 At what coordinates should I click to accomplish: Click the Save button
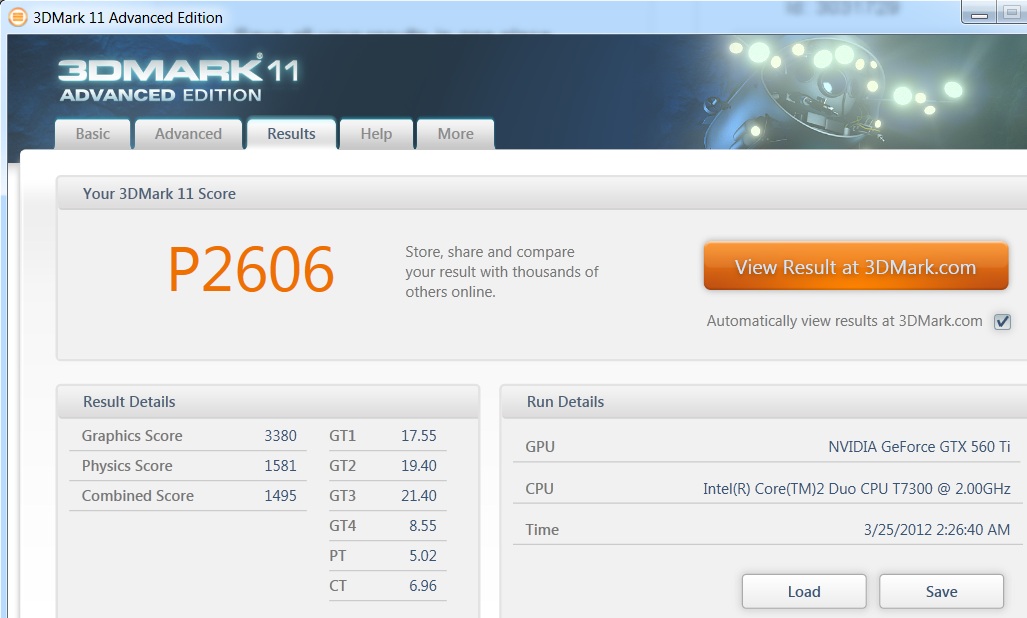(941, 591)
